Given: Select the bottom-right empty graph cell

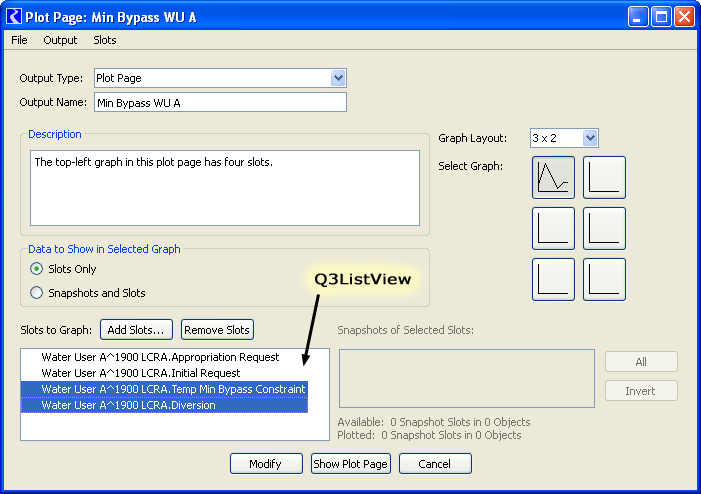Looking at the screenshot, I should click(x=604, y=279).
